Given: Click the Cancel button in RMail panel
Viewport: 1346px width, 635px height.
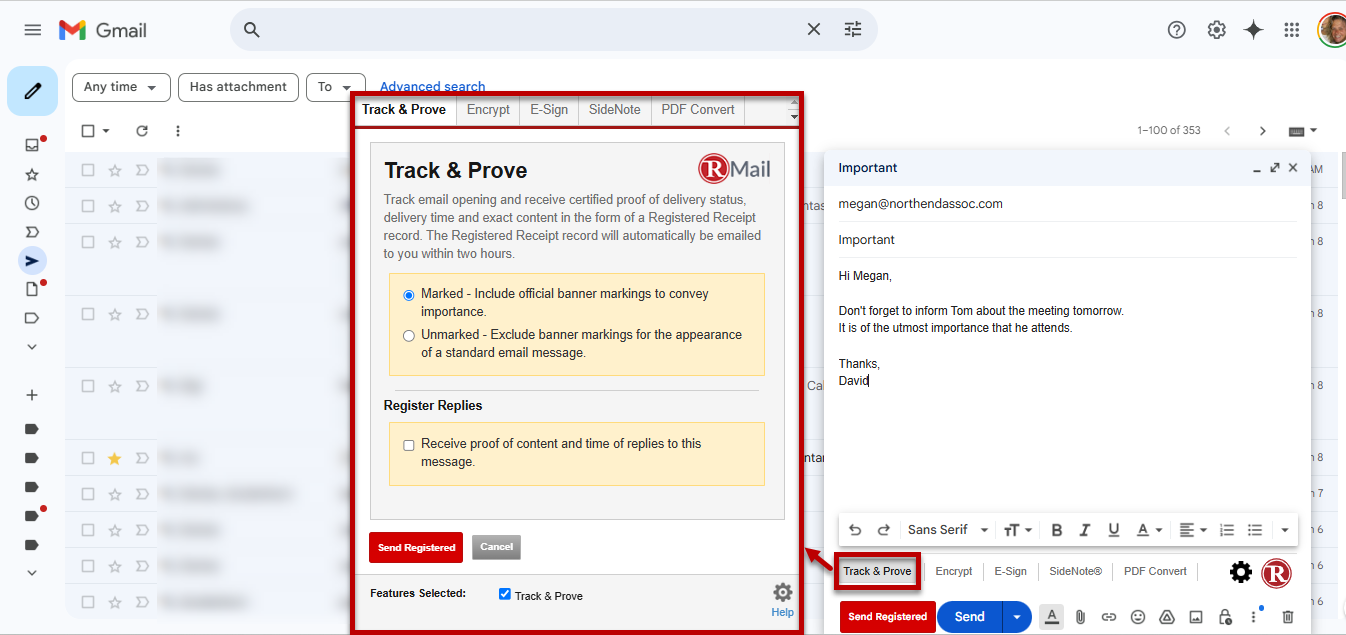Looking at the screenshot, I should coord(496,547).
